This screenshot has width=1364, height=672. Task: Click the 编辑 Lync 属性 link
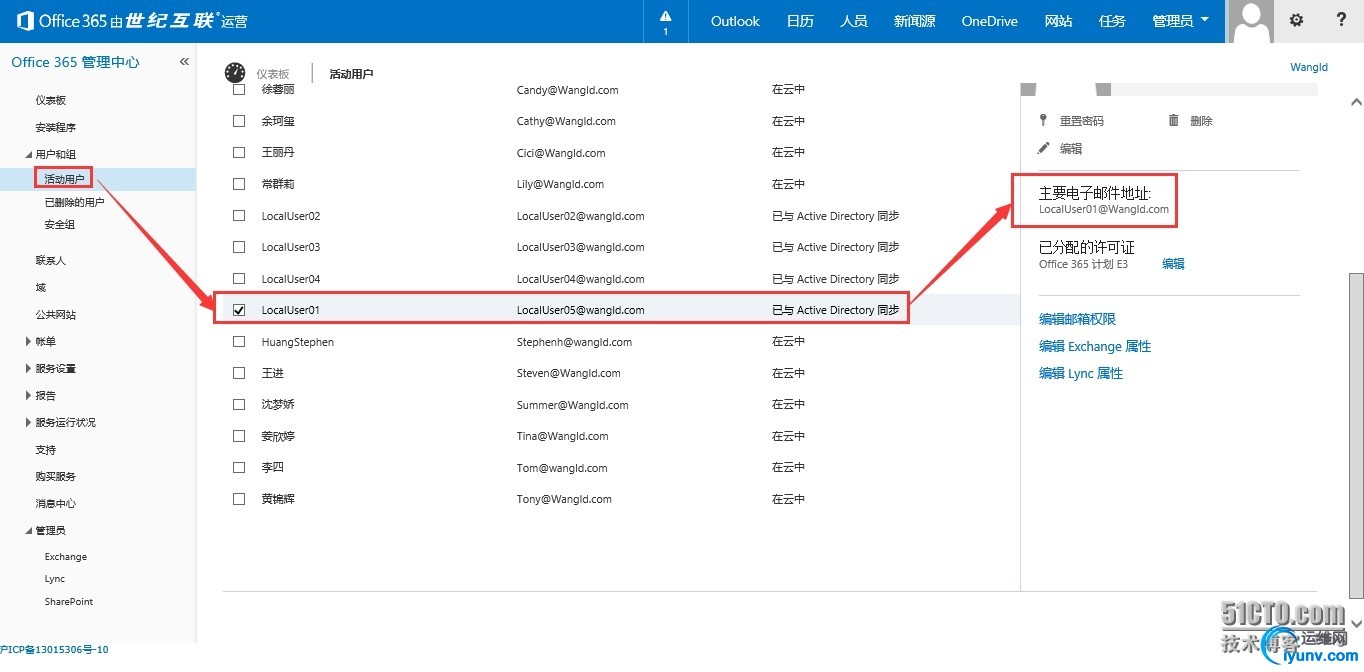coord(1081,373)
